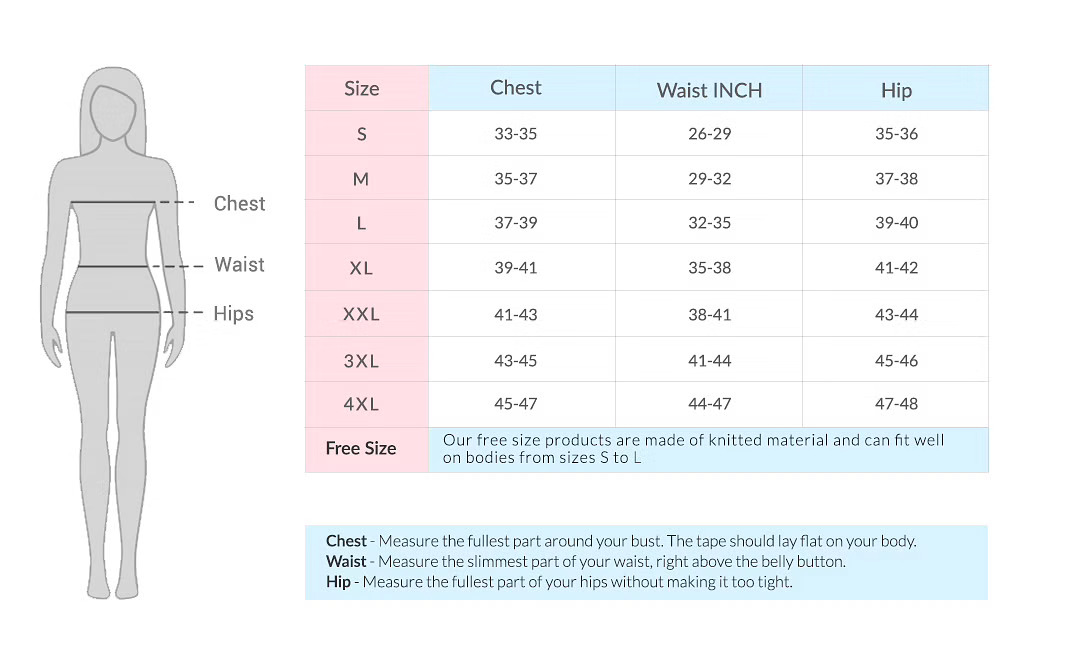
Task: Click the Hips label beside the figure
Action: (x=233, y=314)
